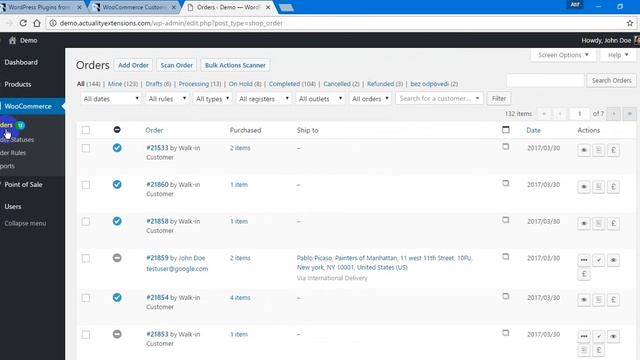Mark order #21859 complete with the checkmark icon
This screenshot has width=640, height=360.
coord(598,260)
